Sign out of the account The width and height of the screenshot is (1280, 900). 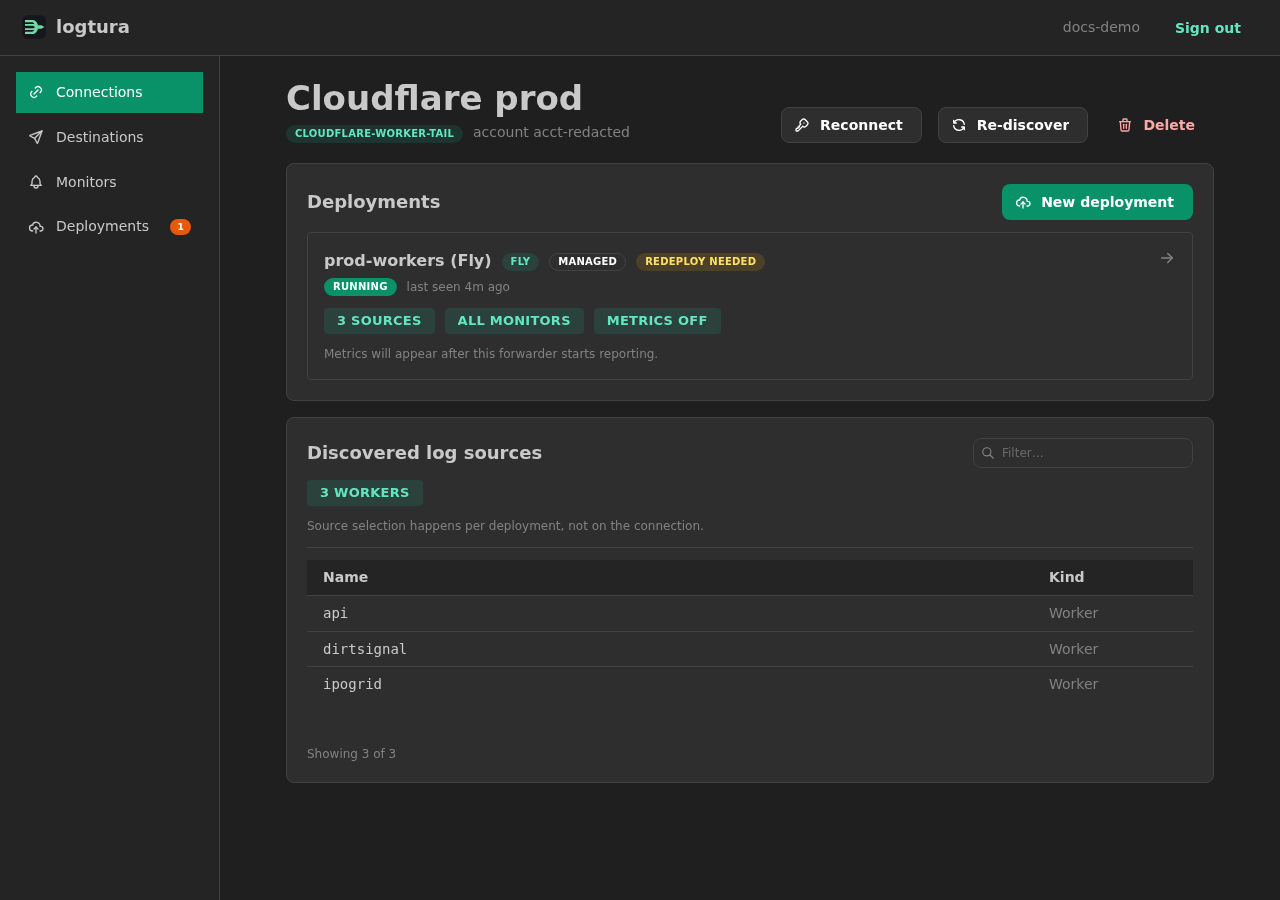point(1208,28)
